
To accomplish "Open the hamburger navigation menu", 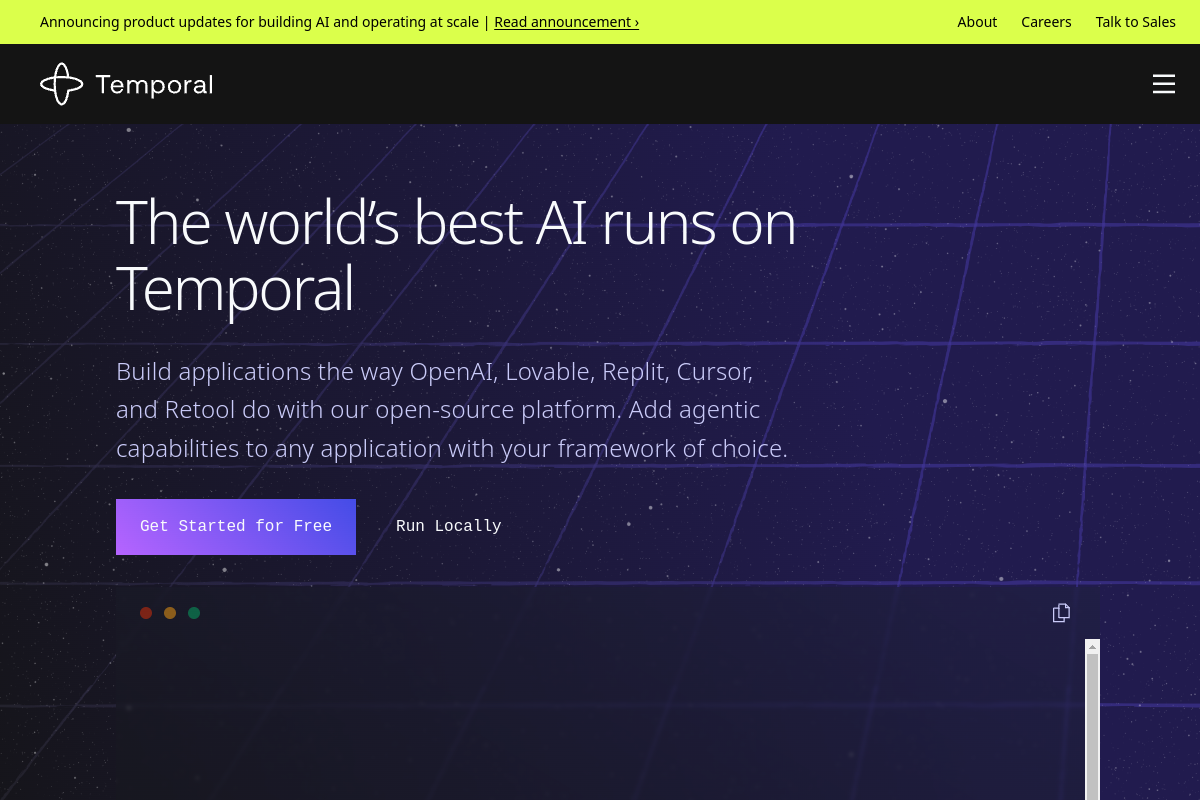I will pyautogui.click(x=1163, y=84).
